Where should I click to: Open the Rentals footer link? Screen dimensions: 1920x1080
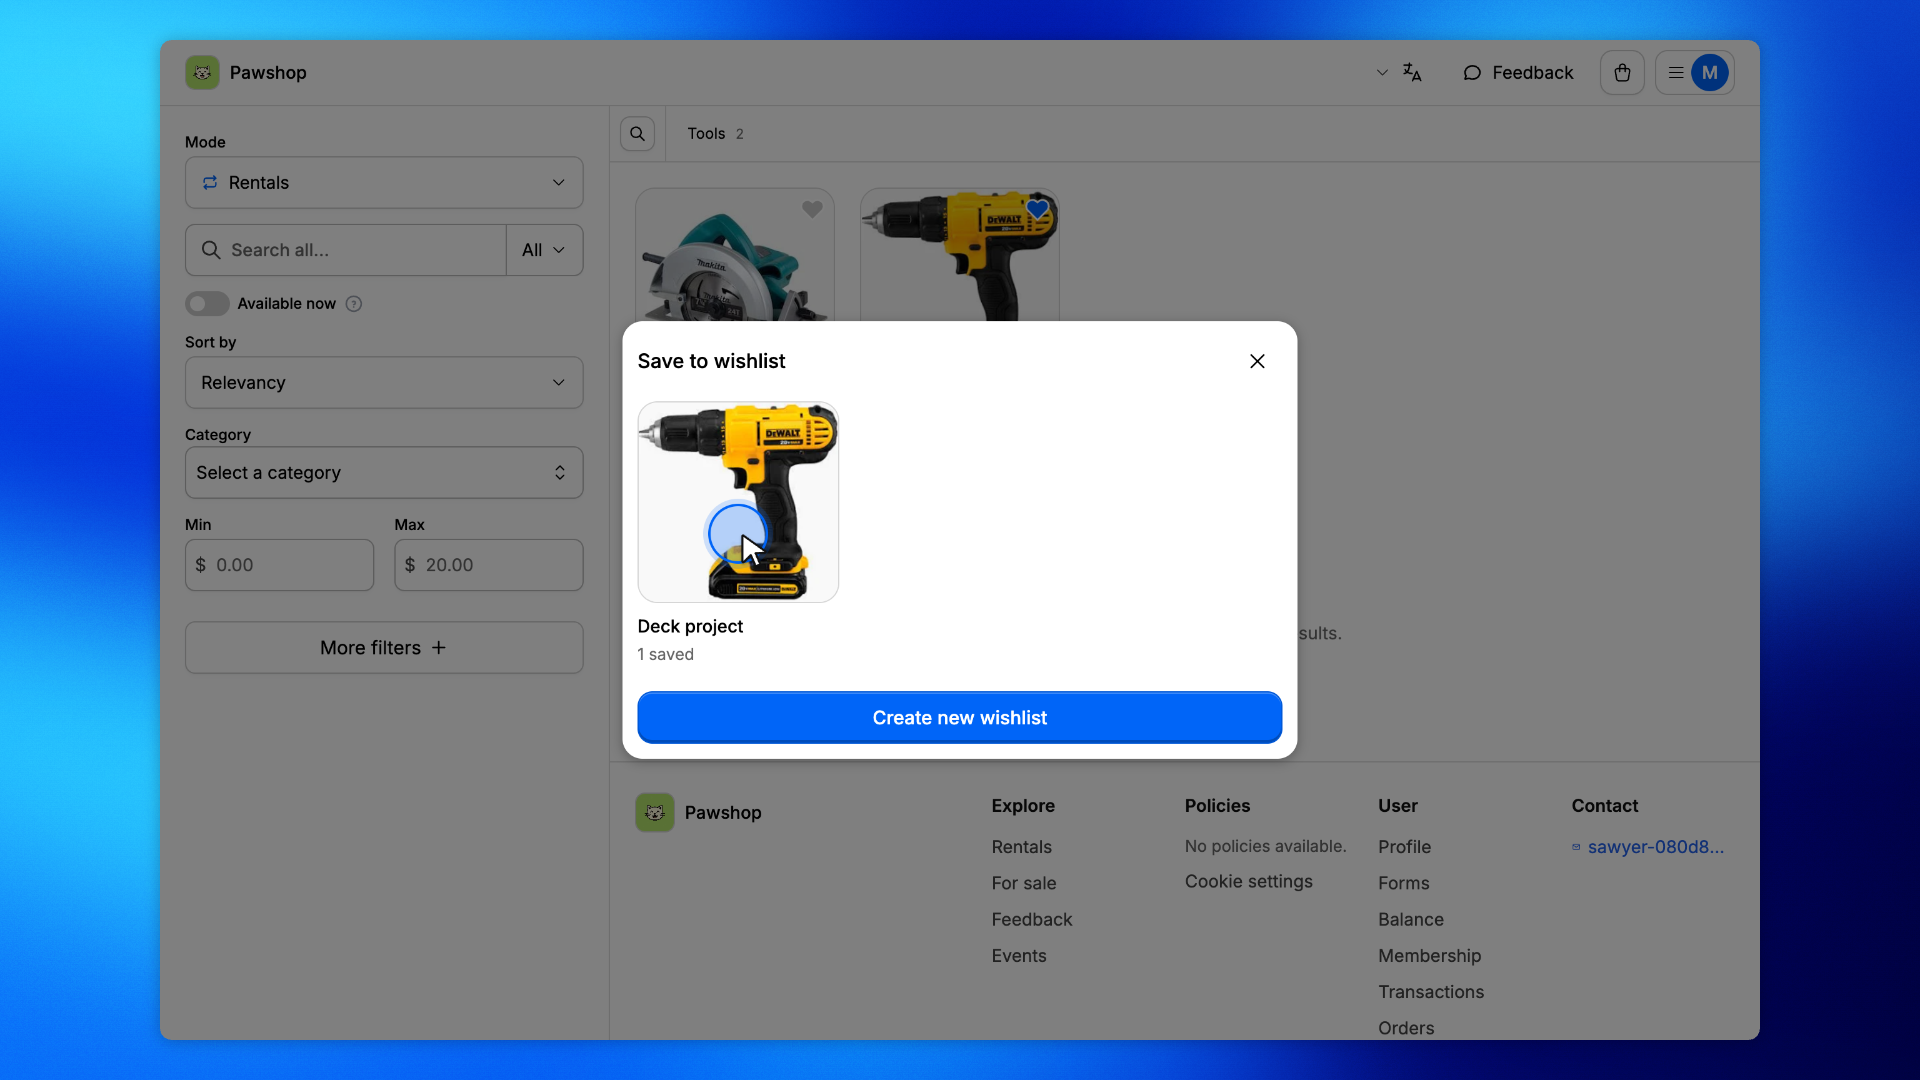click(x=1021, y=847)
